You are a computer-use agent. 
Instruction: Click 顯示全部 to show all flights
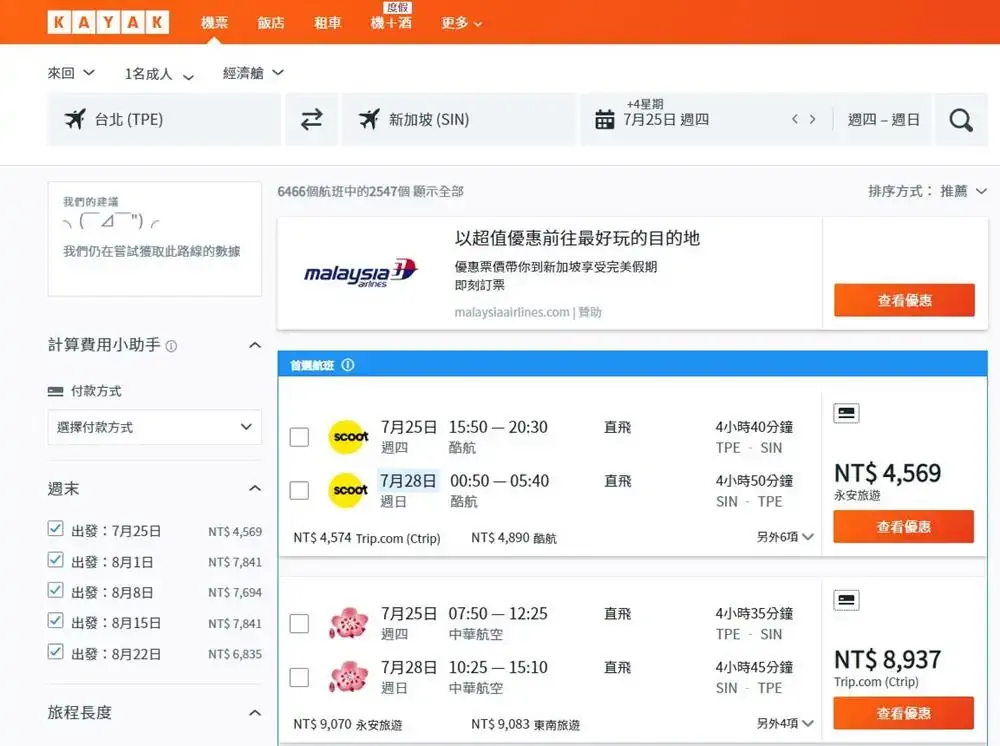pyautogui.click(x=438, y=191)
